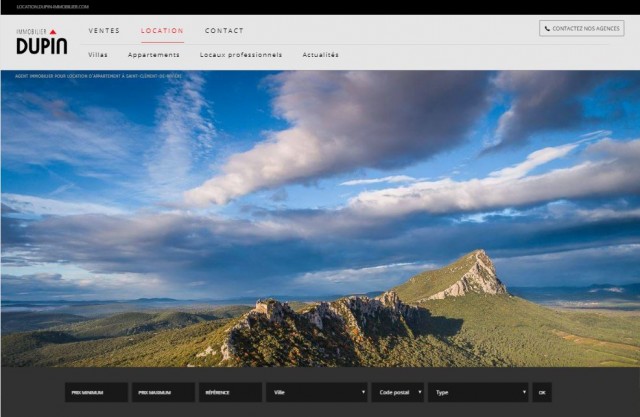Expand the Ville dropdown
Image resolution: width=640 pixels, height=417 pixels.
pos(317,392)
